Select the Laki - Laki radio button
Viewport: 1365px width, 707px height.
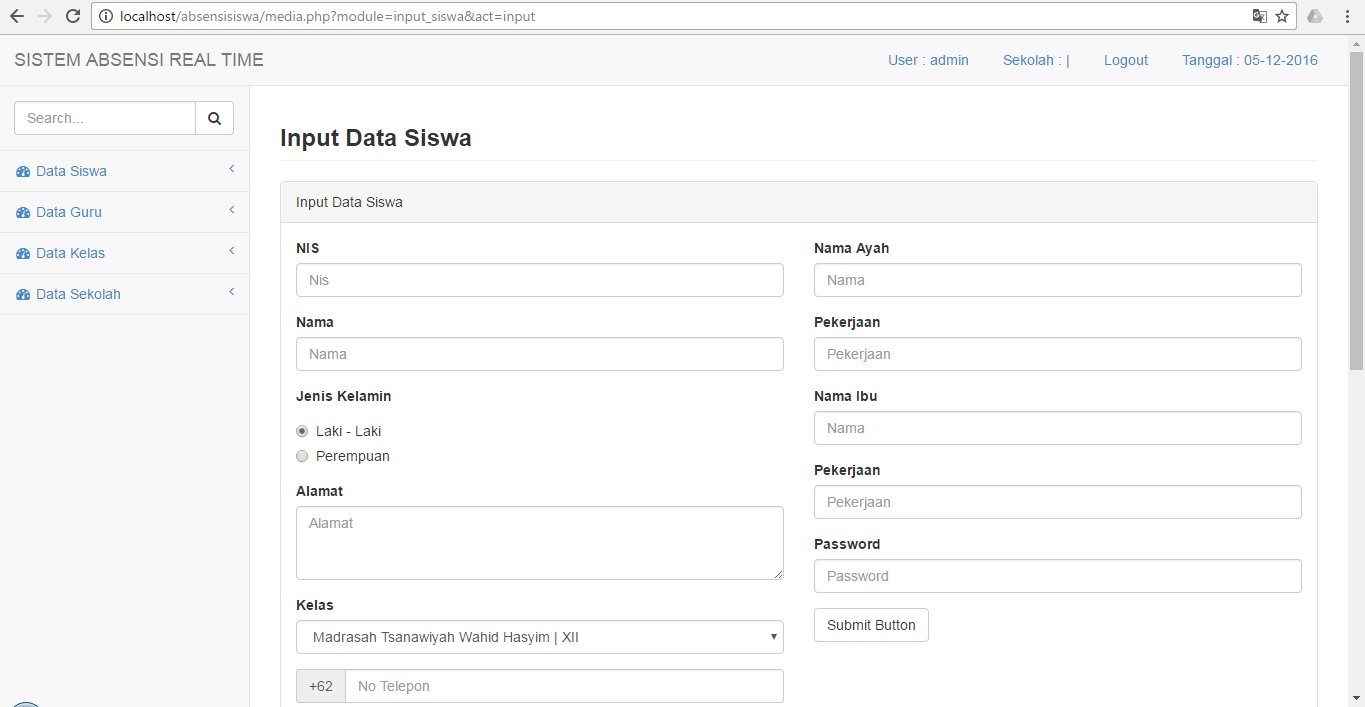pos(302,430)
